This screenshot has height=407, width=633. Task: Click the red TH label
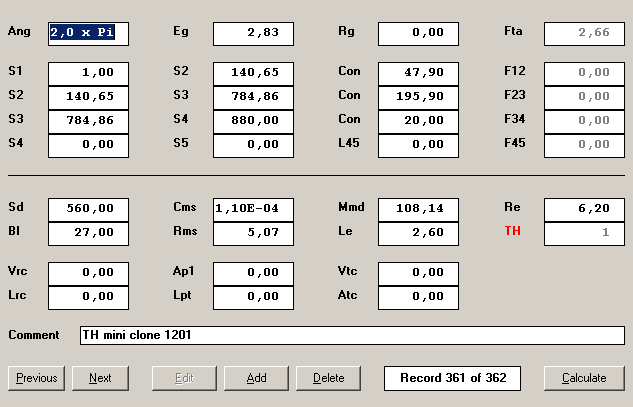(512, 231)
